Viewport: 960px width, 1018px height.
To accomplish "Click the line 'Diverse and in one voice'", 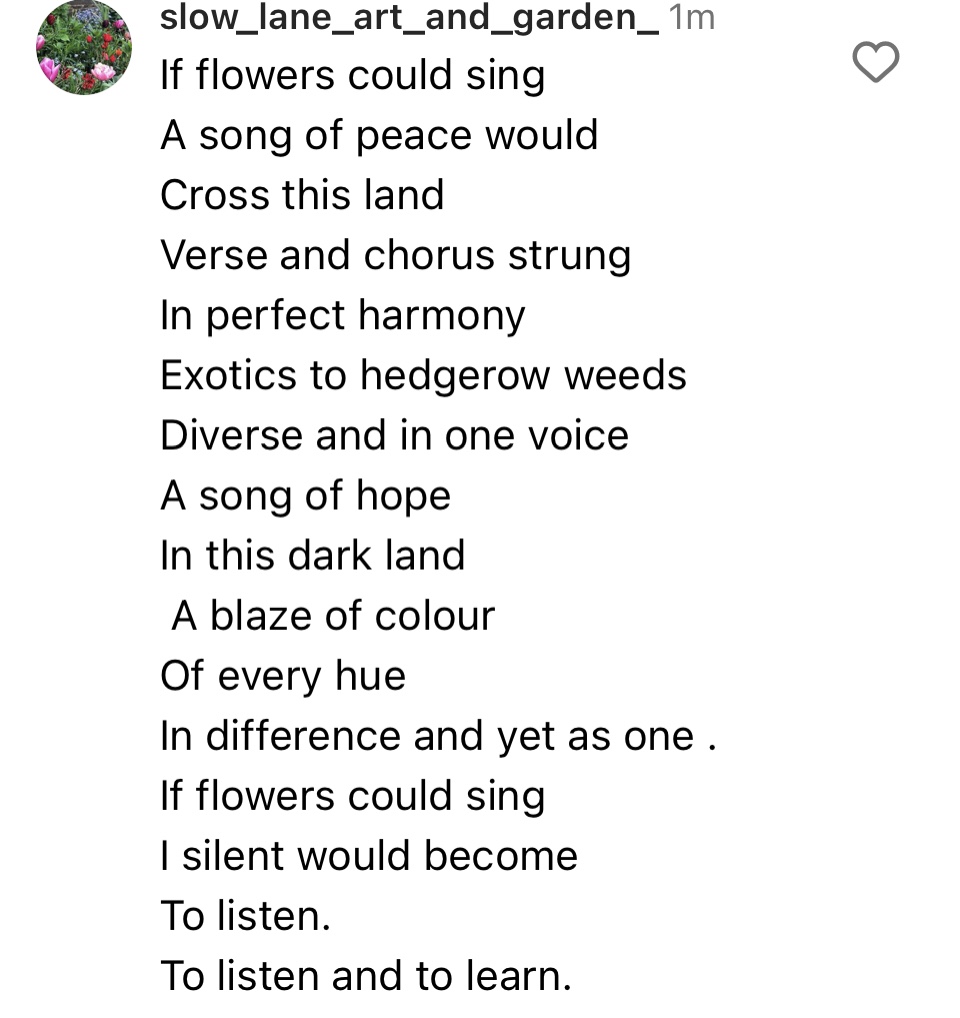I will coord(394,436).
